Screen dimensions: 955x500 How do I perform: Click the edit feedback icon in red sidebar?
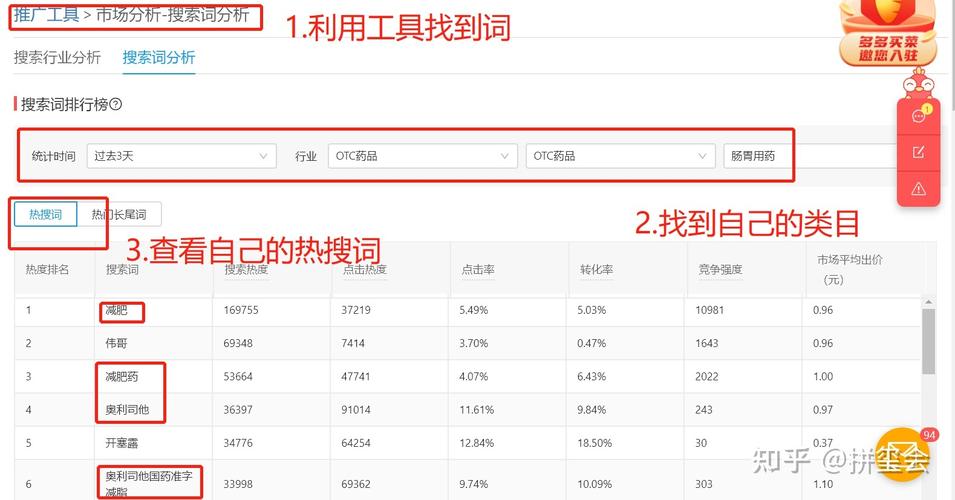pos(918,152)
